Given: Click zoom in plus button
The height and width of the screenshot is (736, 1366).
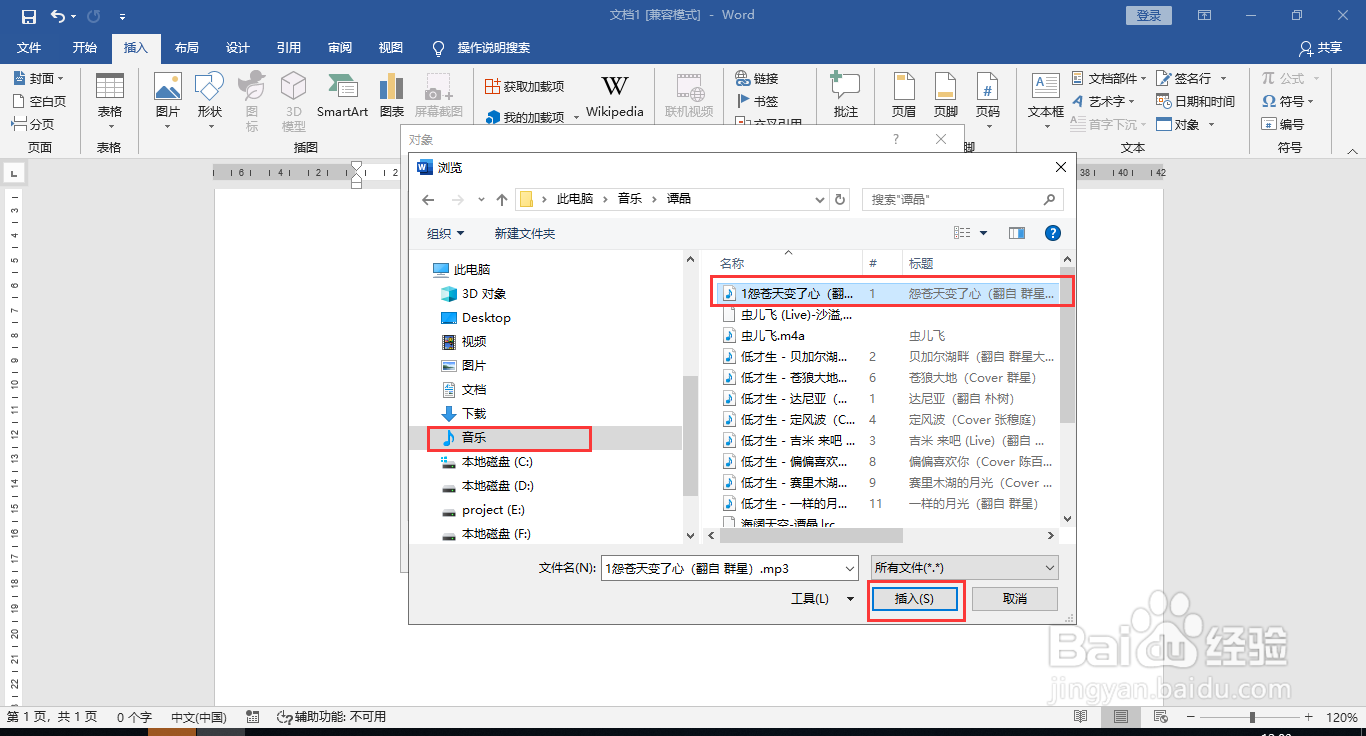Looking at the screenshot, I should click(1308, 717).
